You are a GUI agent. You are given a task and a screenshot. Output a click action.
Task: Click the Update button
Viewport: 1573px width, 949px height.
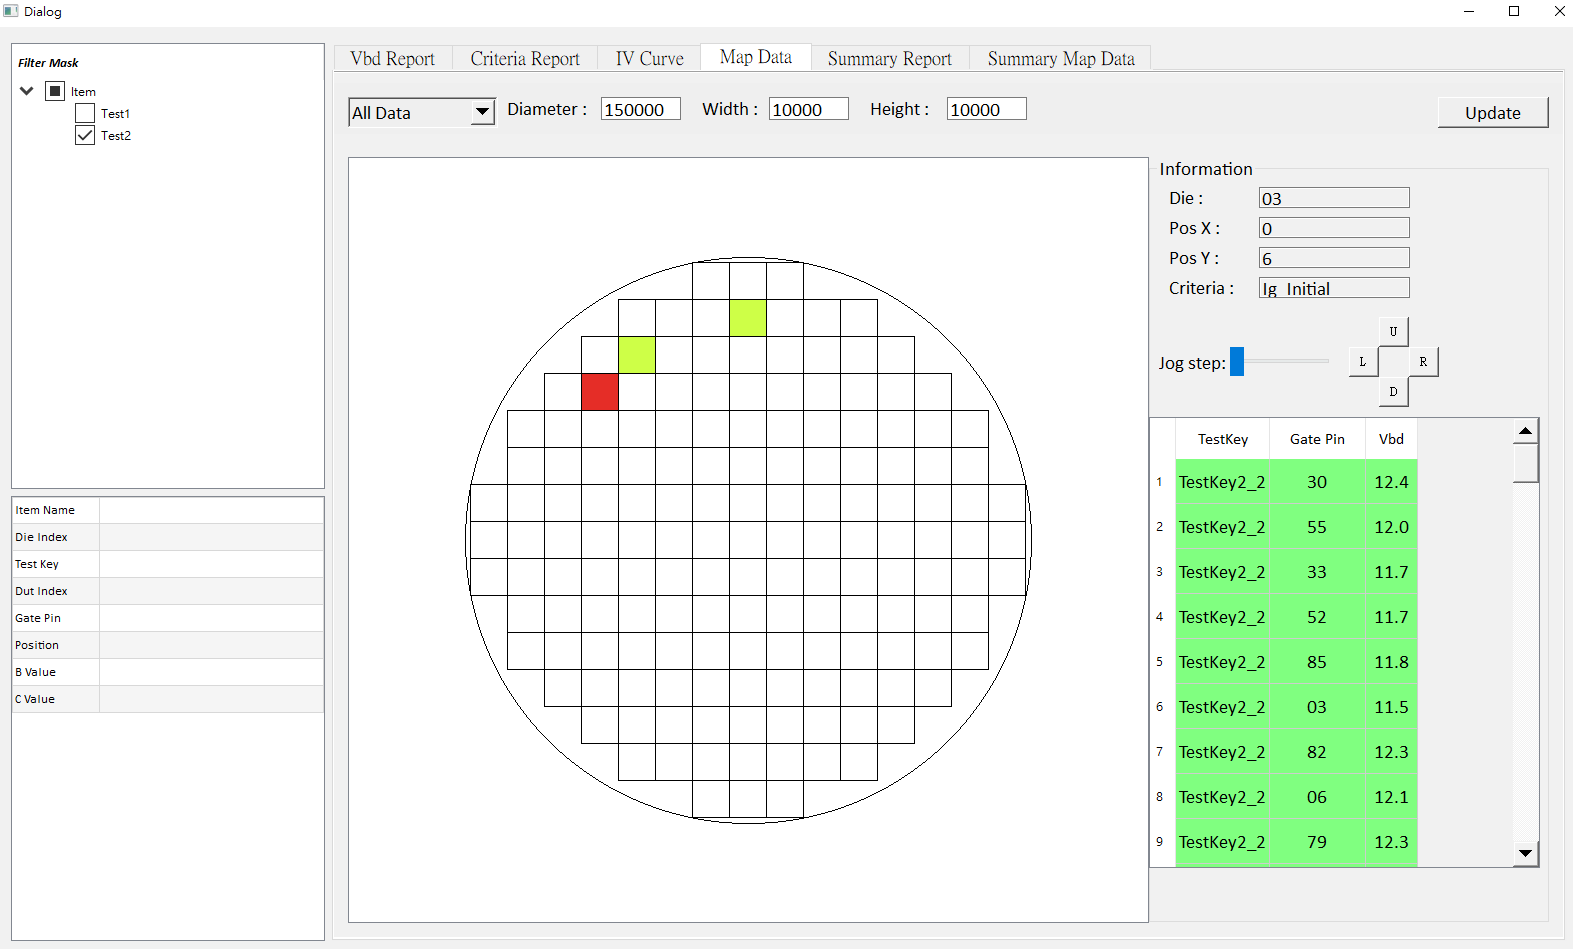pyautogui.click(x=1493, y=113)
